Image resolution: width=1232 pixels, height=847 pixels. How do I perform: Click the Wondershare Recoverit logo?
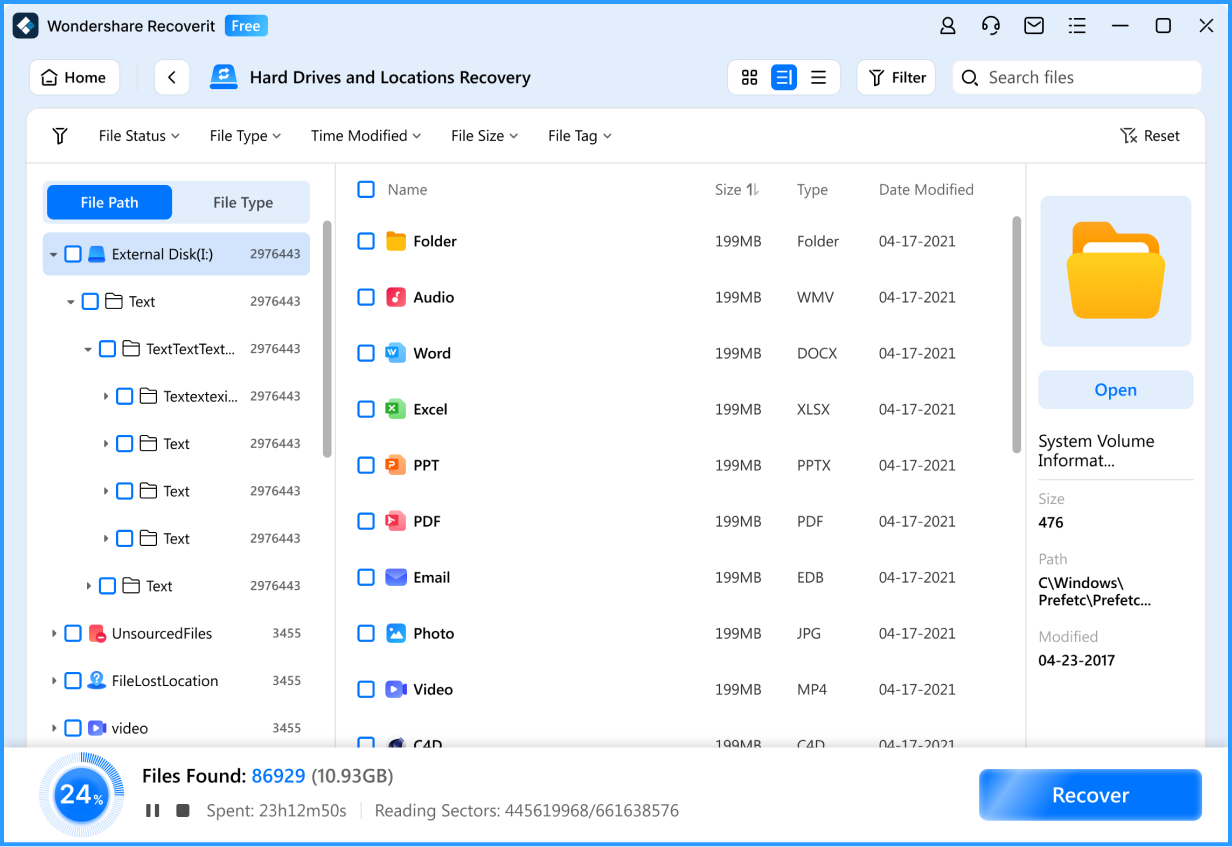tap(25, 26)
